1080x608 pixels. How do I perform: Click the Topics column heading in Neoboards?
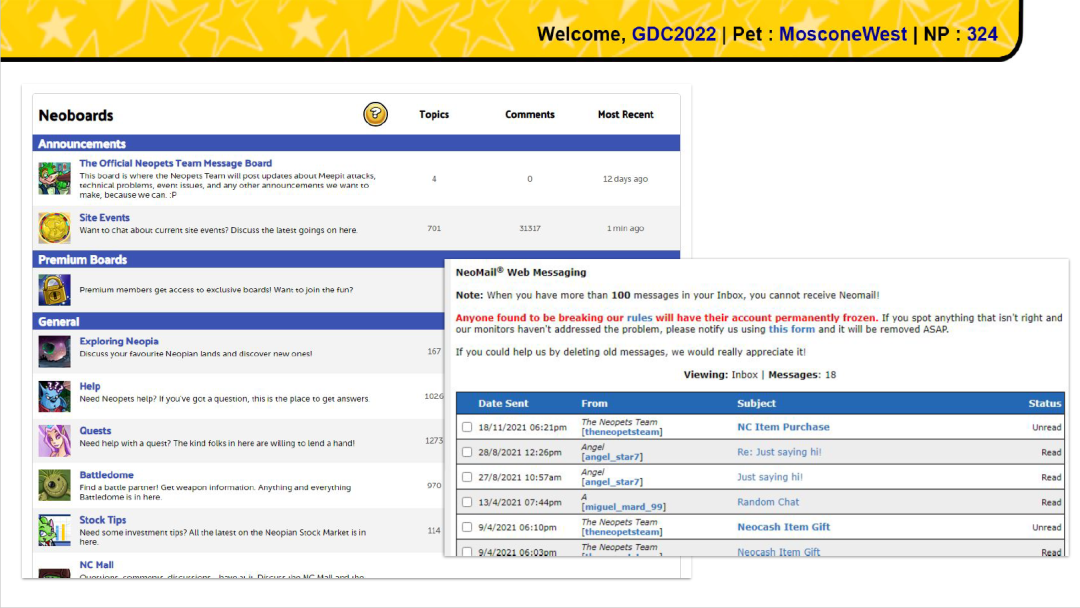click(x=434, y=114)
